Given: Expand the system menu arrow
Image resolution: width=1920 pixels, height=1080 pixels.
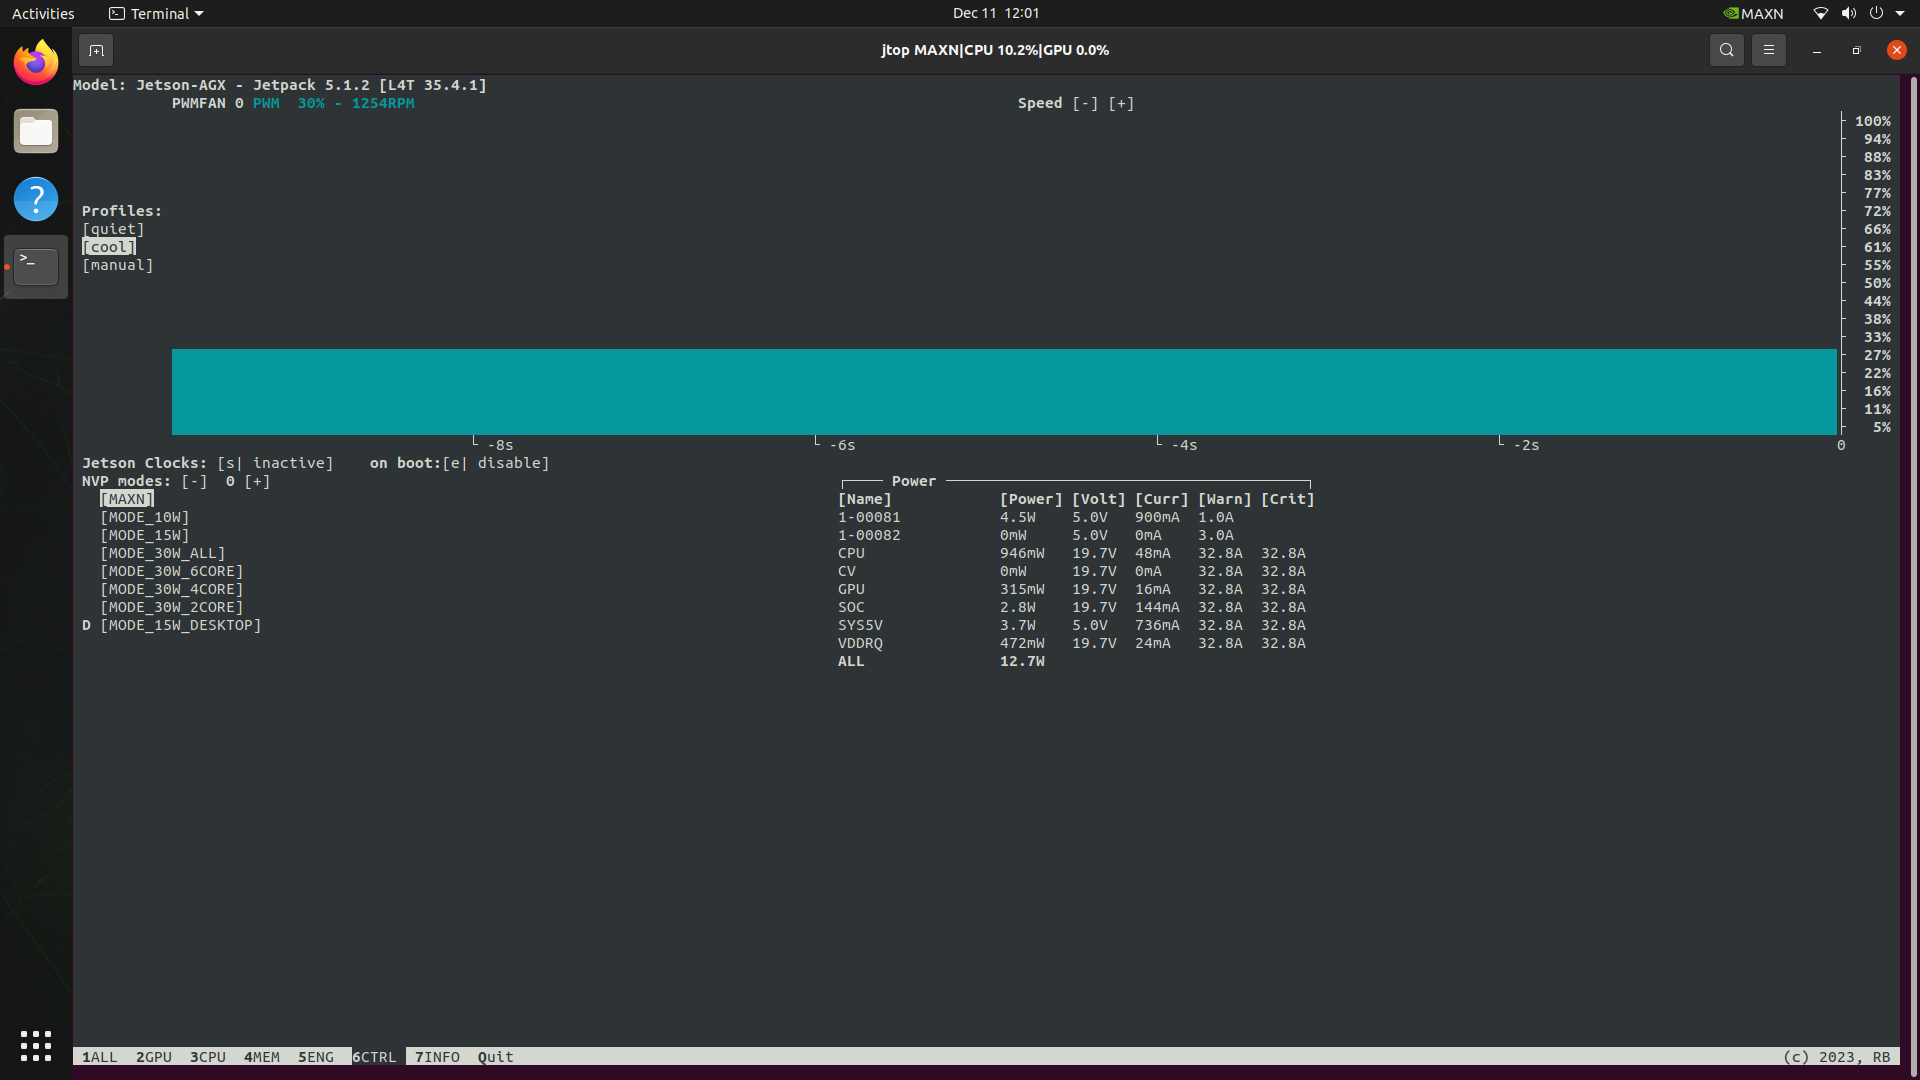Looking at the screenshot, I should pos(1900,13).
